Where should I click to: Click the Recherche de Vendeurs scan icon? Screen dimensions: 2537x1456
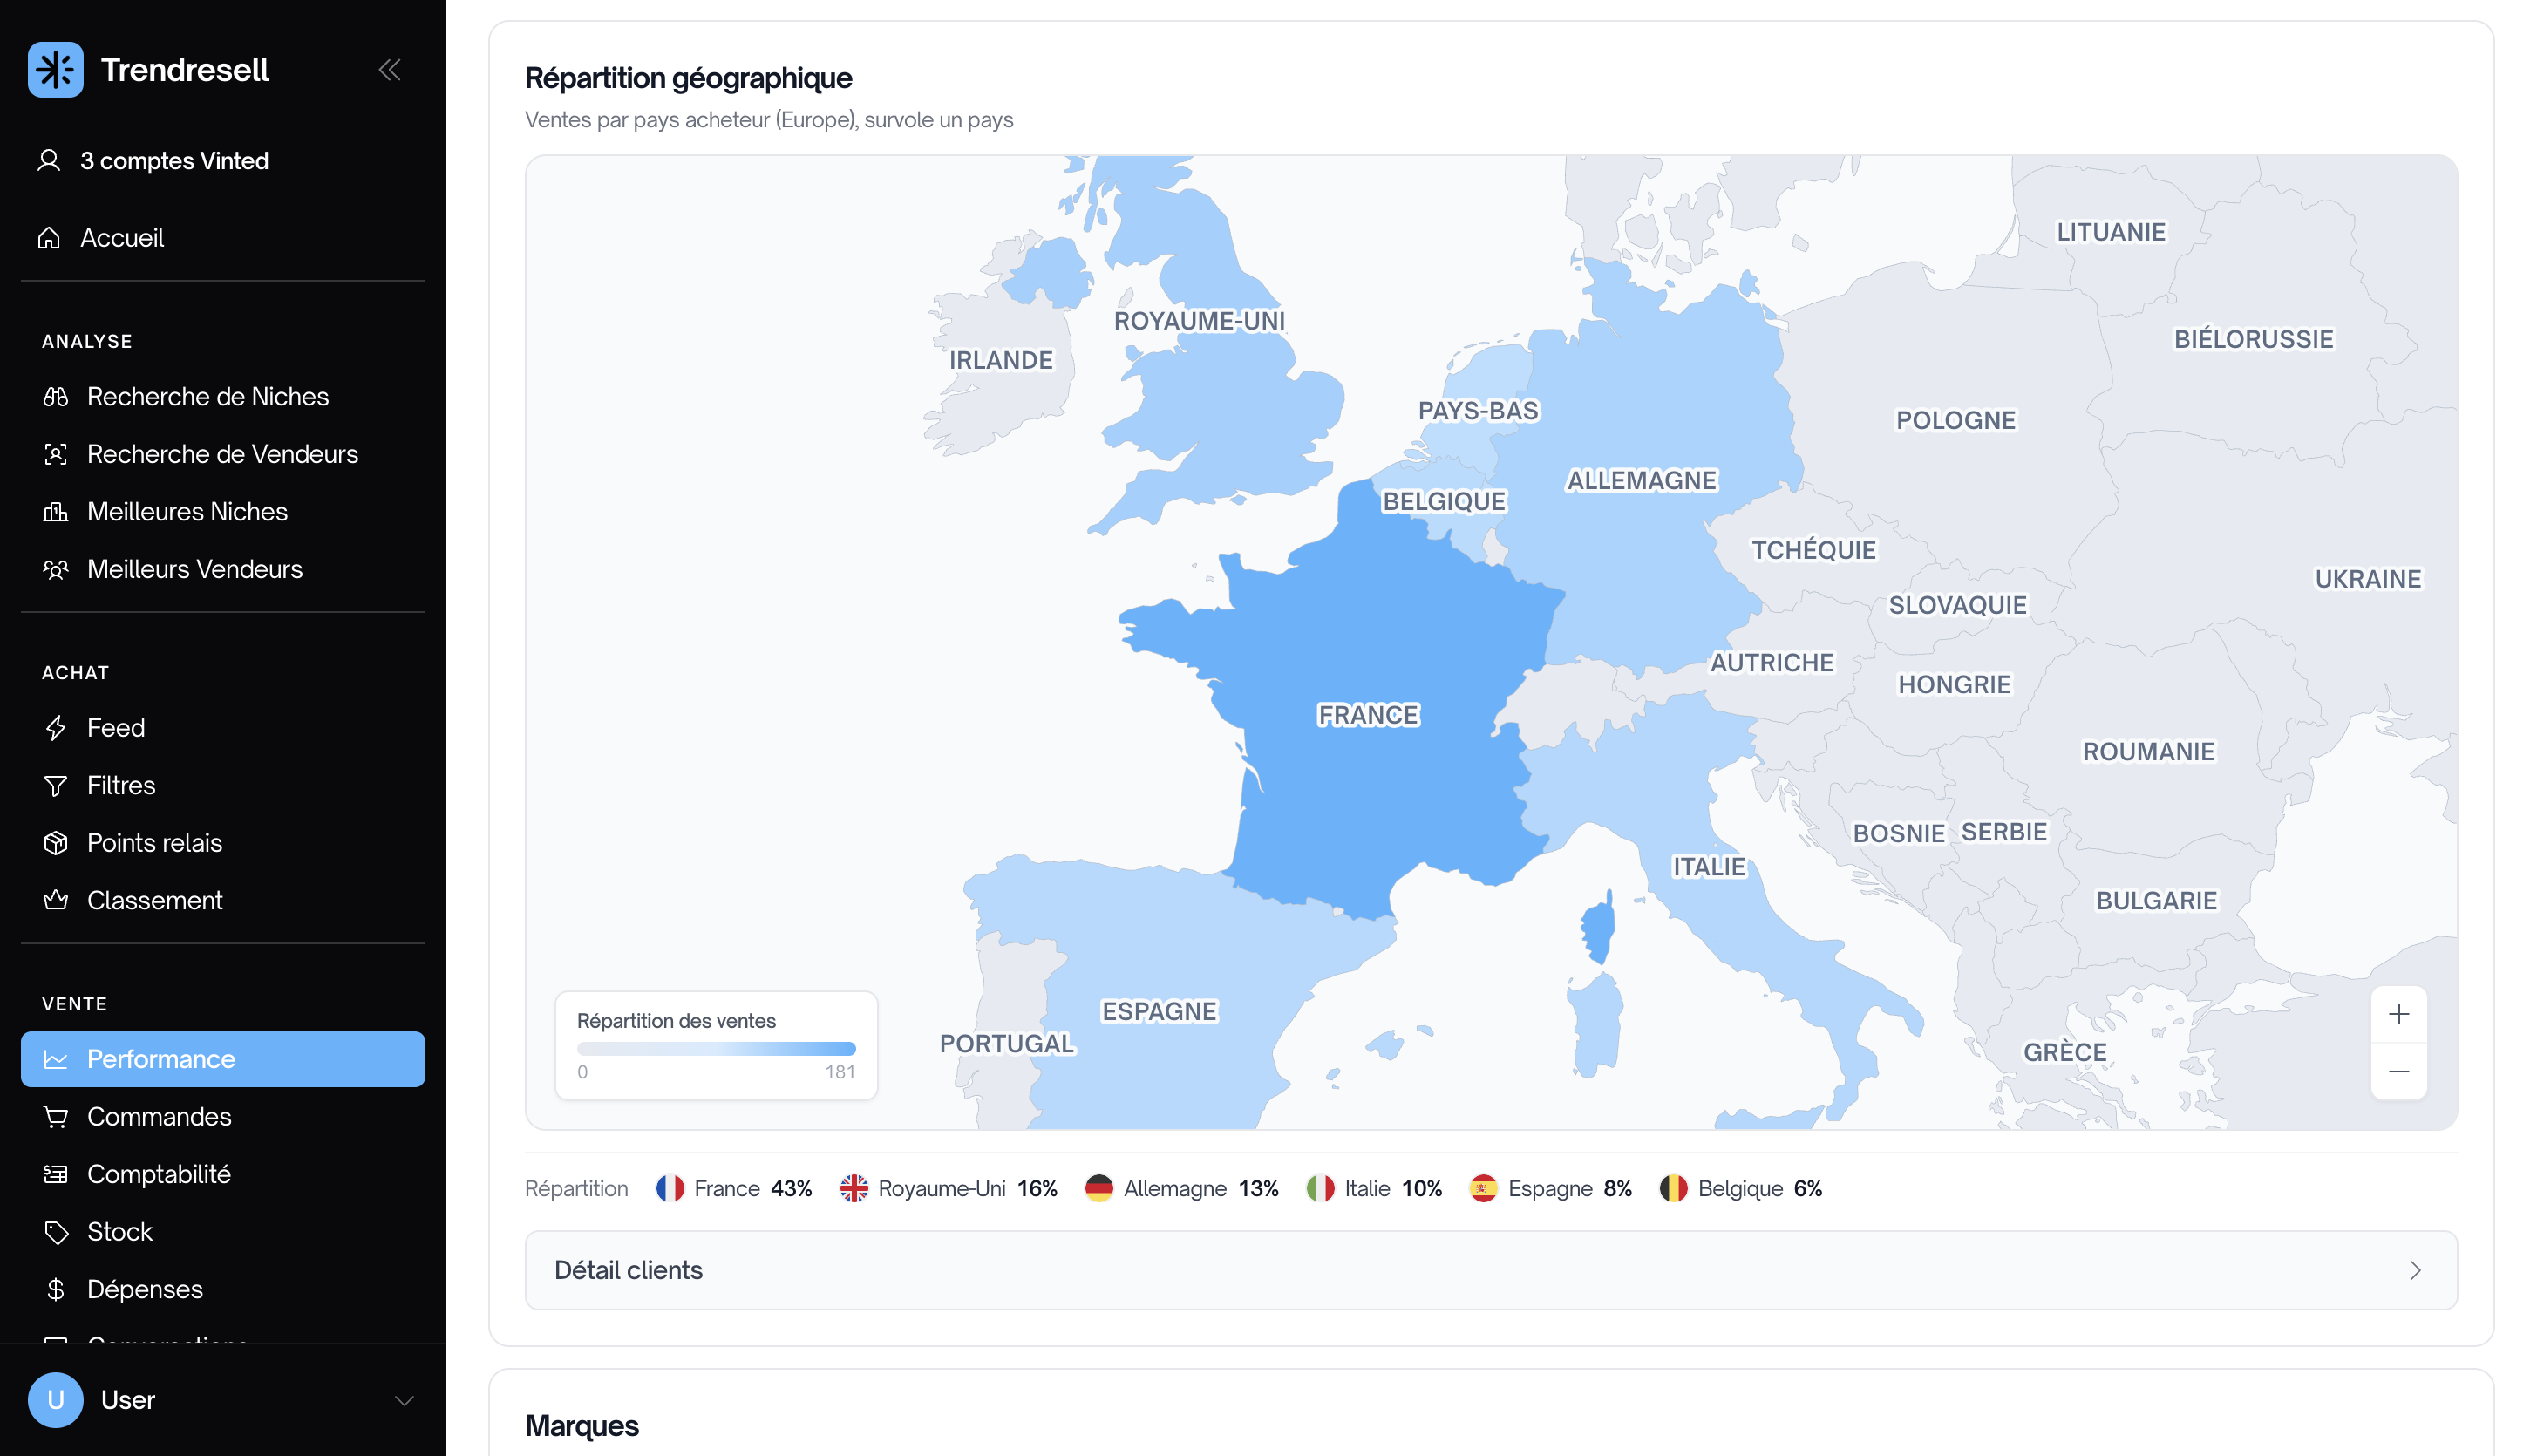click(56, 454)
